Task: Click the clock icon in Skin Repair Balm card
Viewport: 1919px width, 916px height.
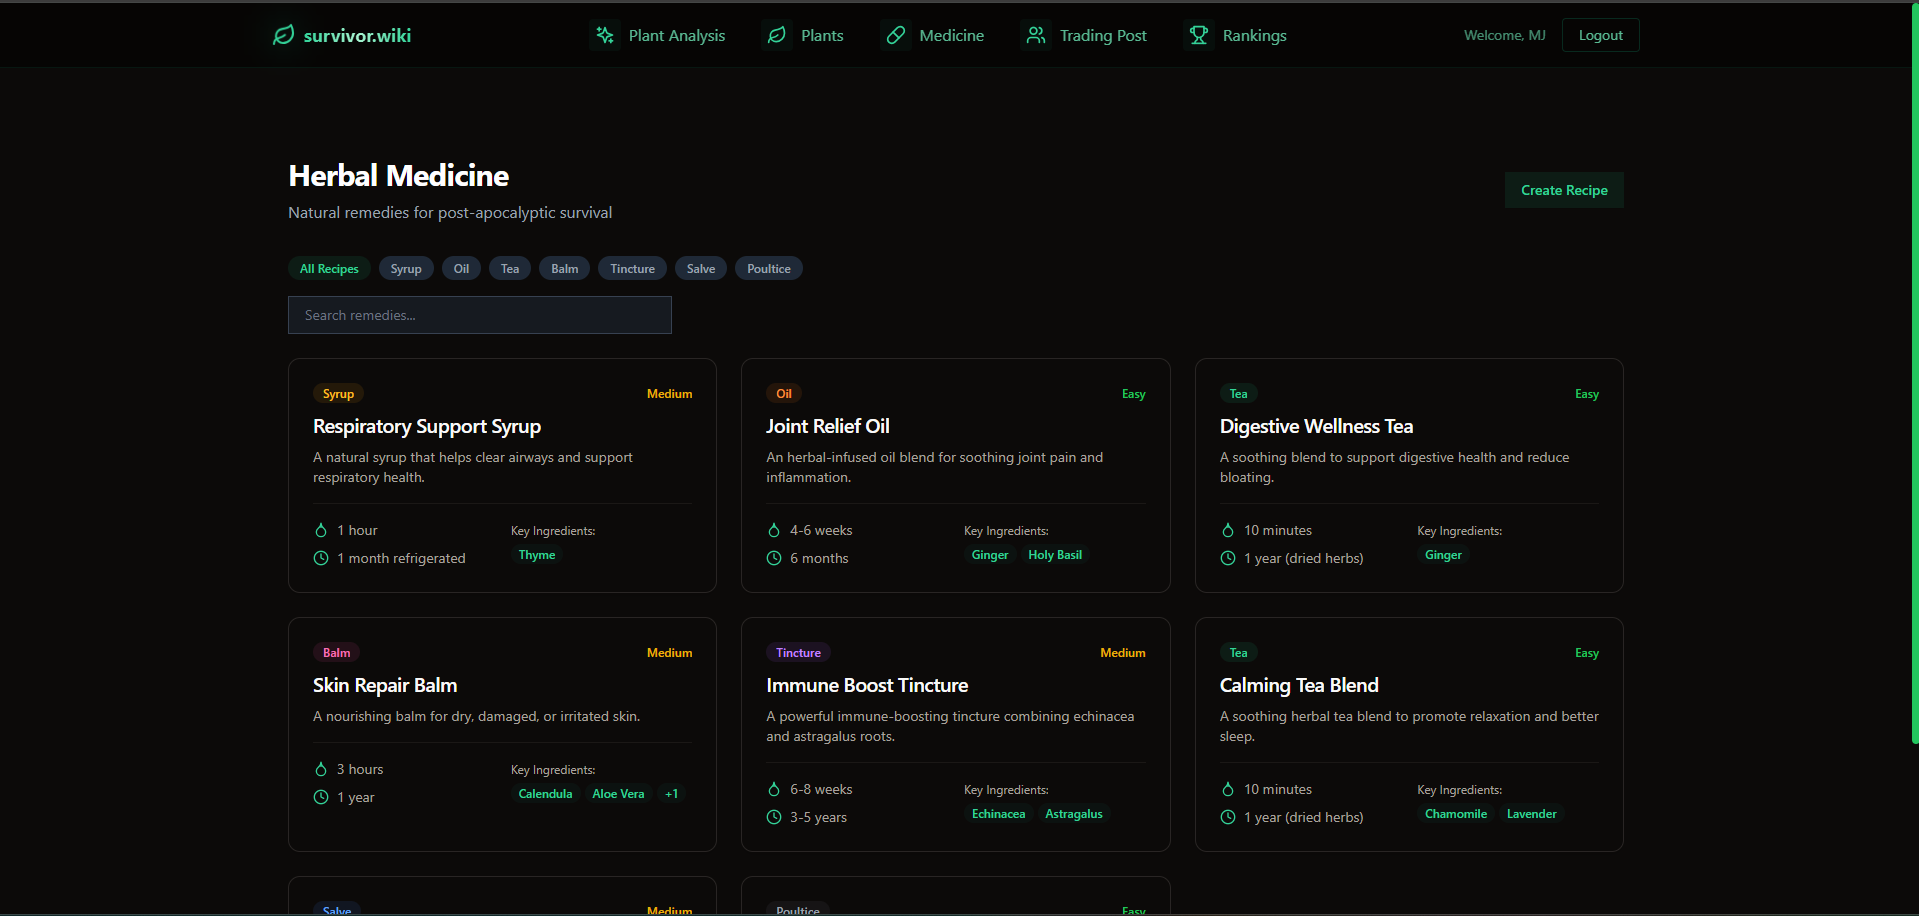Action: pyautogui.click(x=321, y=797)
